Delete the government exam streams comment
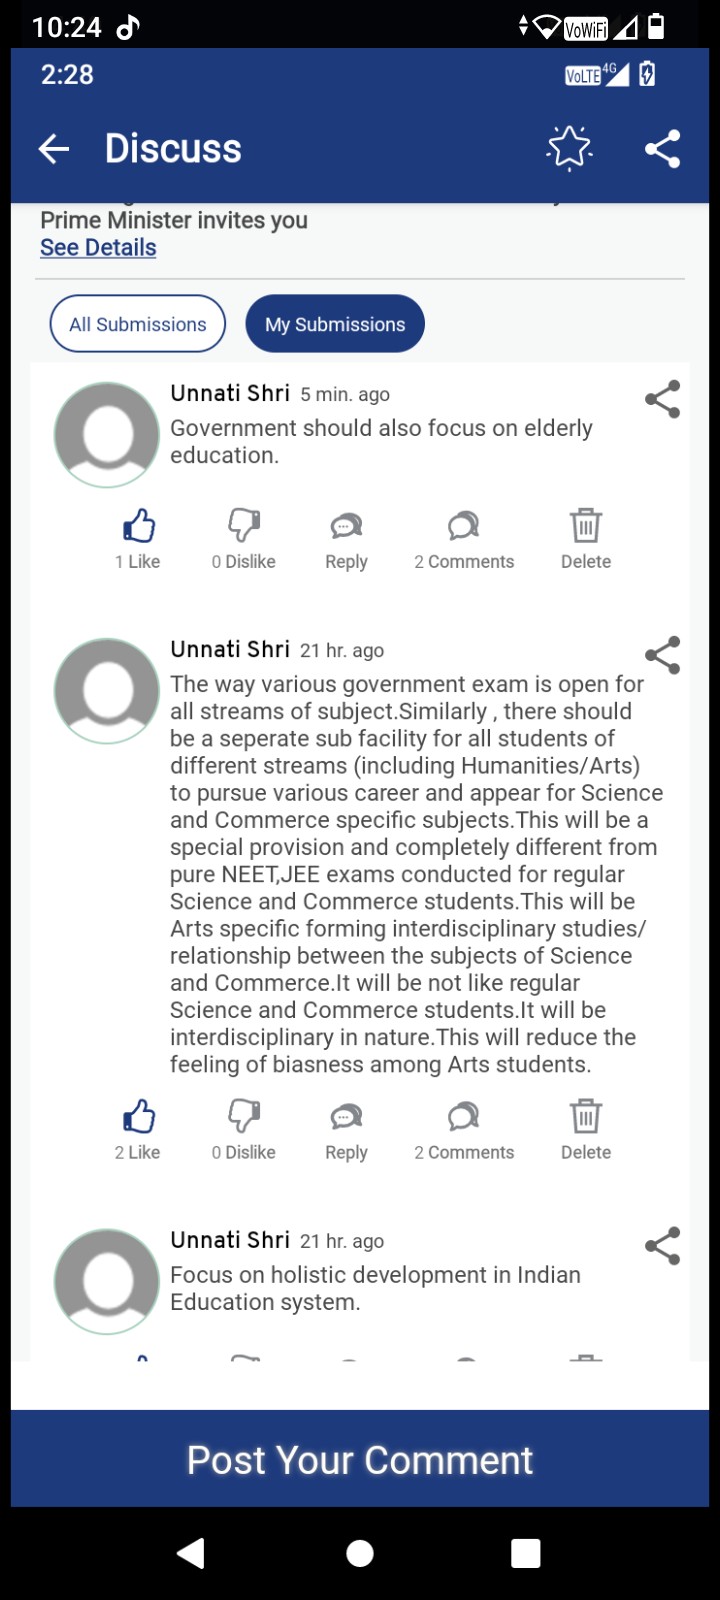Image resolution: width=720 pixels, height=1600 pixels. [586, 1130]
